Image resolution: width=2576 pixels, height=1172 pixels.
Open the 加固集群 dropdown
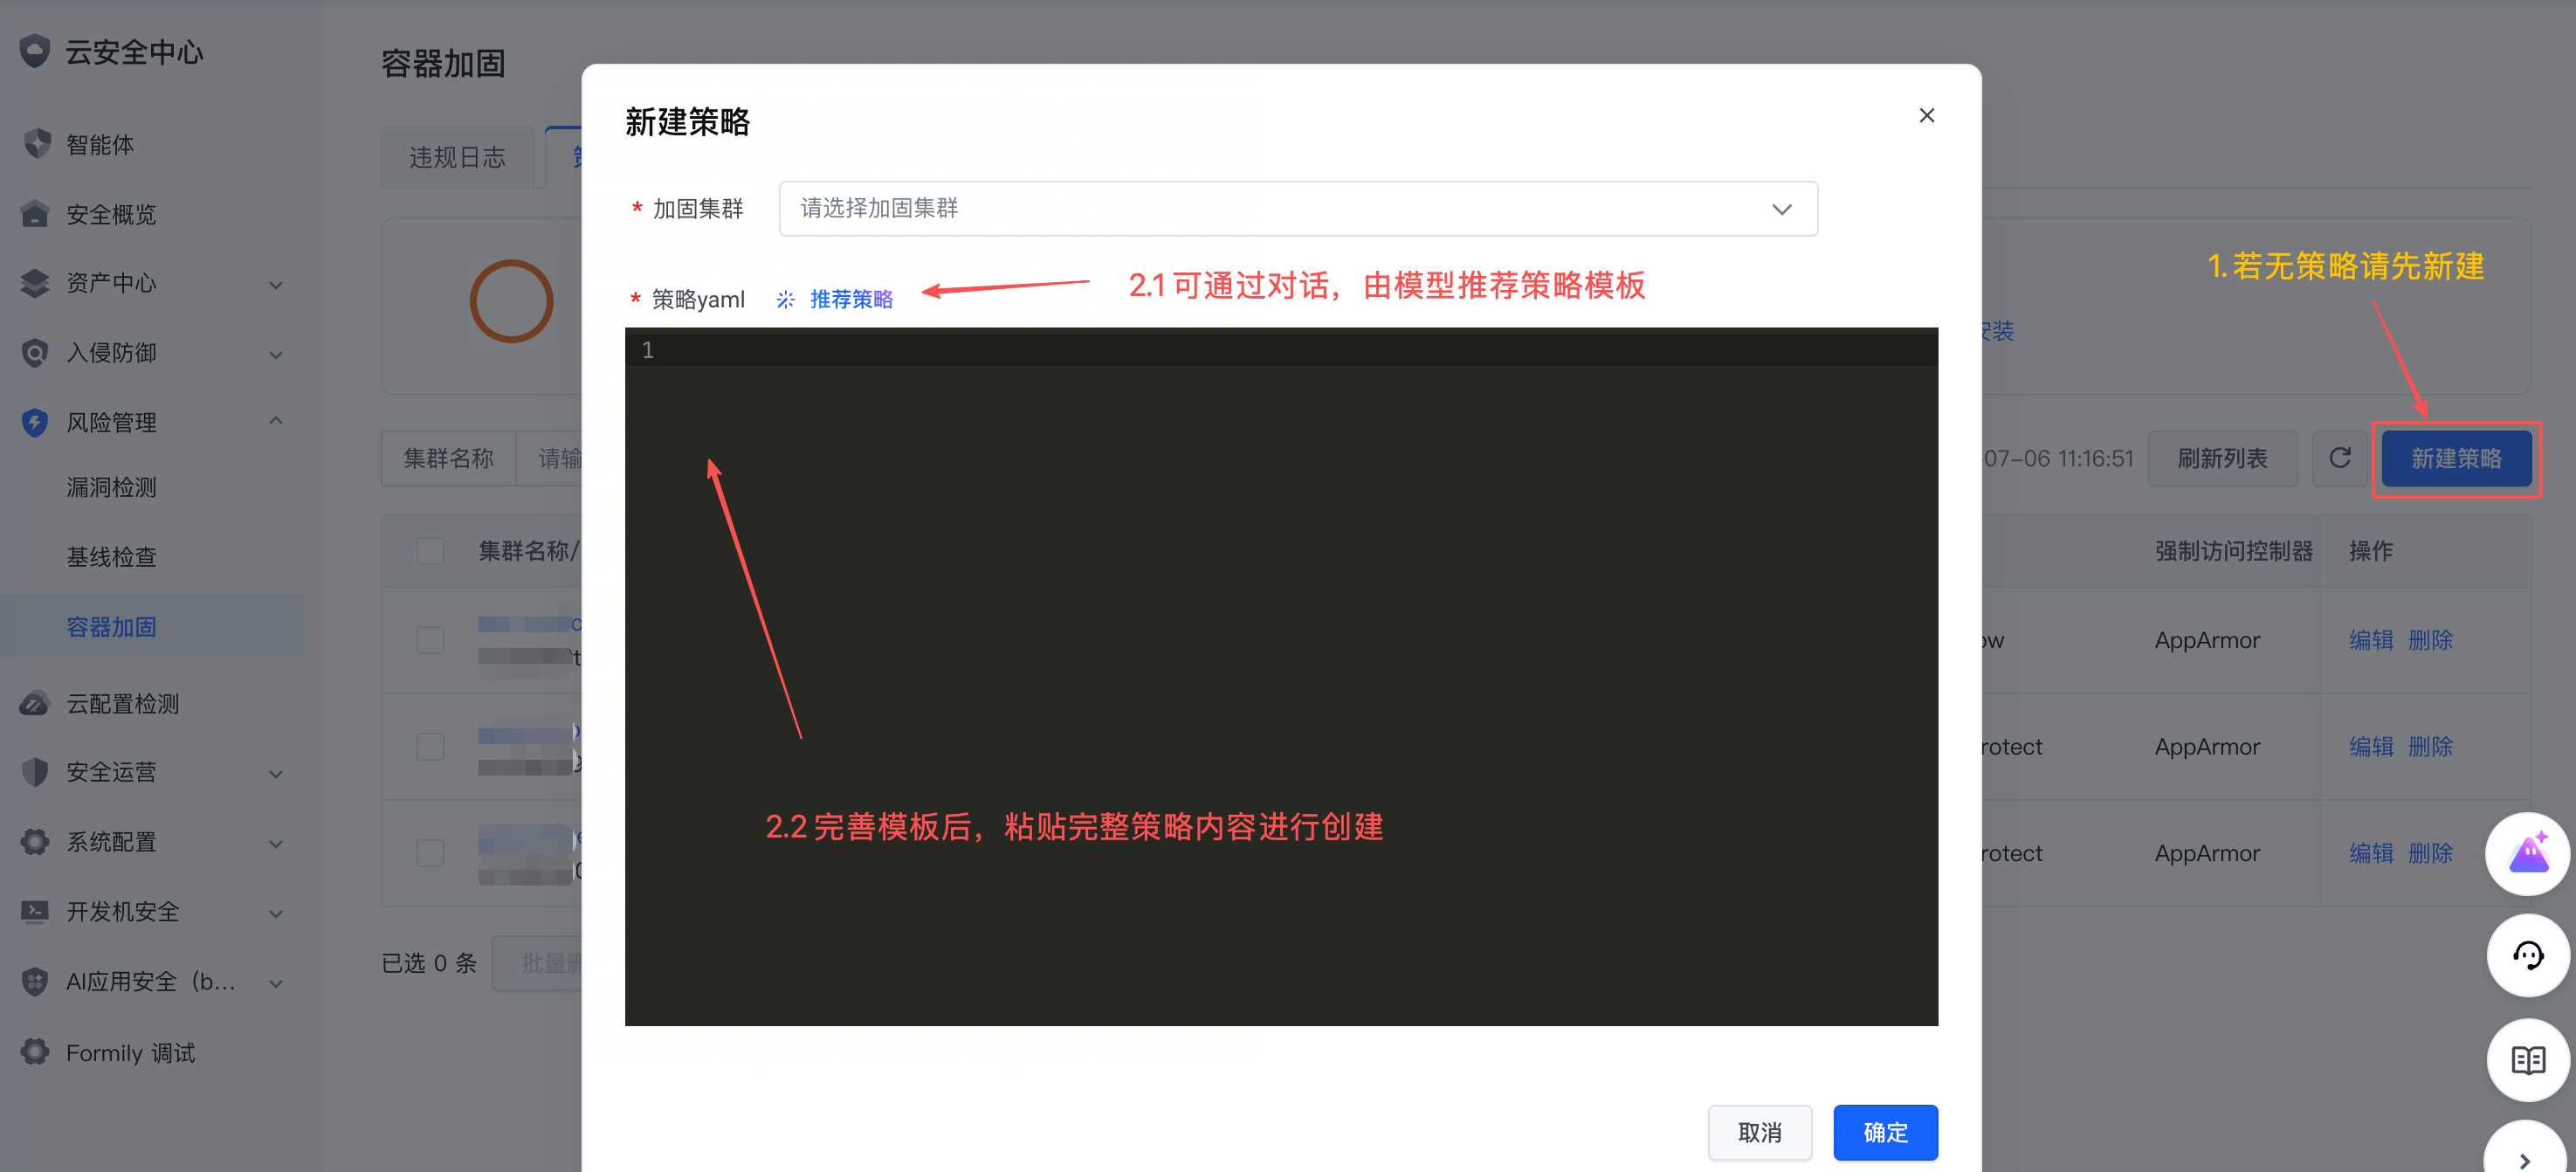tap(1297, 208)
